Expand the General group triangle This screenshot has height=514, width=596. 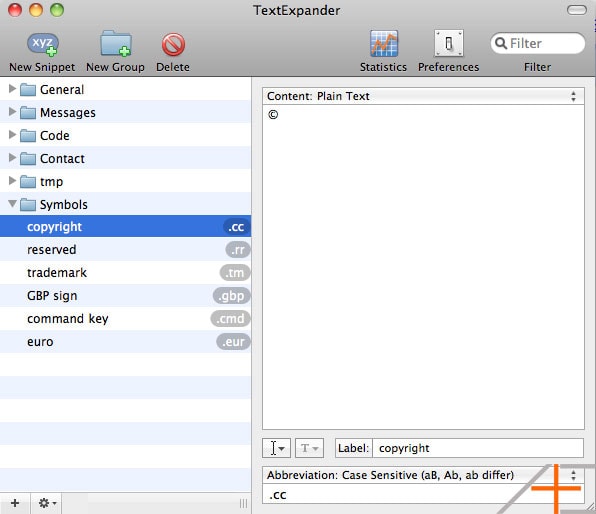point(12,89)
